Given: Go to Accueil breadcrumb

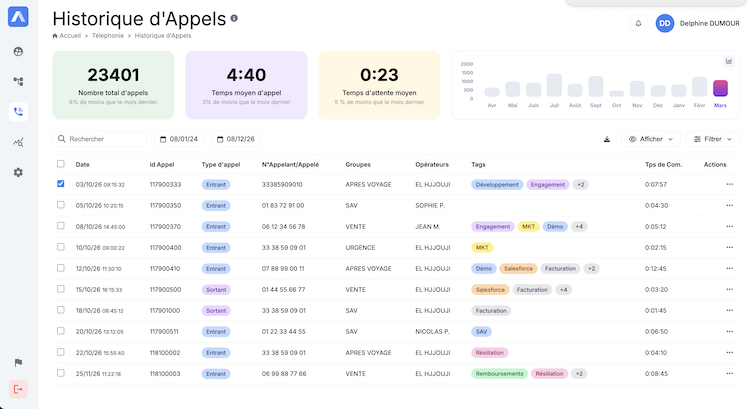Looking at the screenshot, I should [x=67, y=35].
